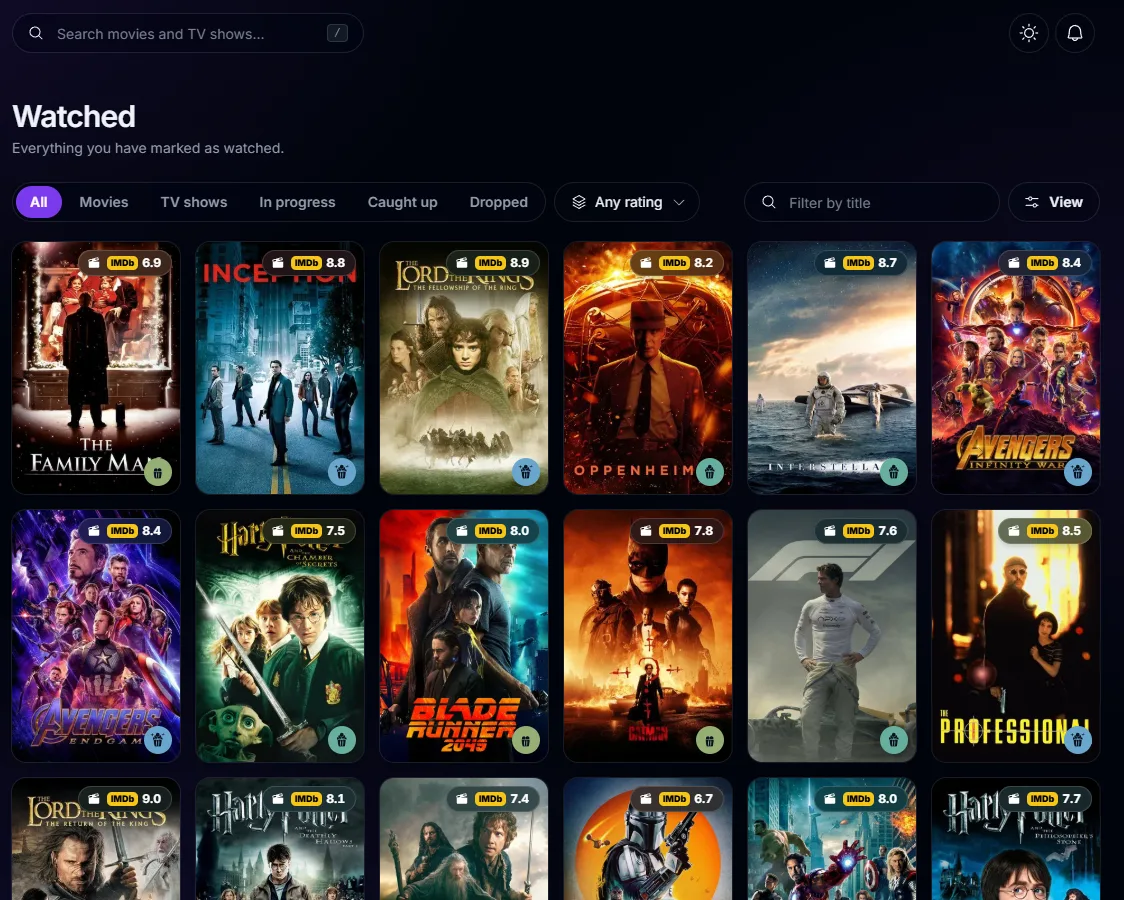Image resolution: width=1124 pixels, height=900 pixels.
Task: Open The Family Man poster
Action: click(x=96, y=368)
